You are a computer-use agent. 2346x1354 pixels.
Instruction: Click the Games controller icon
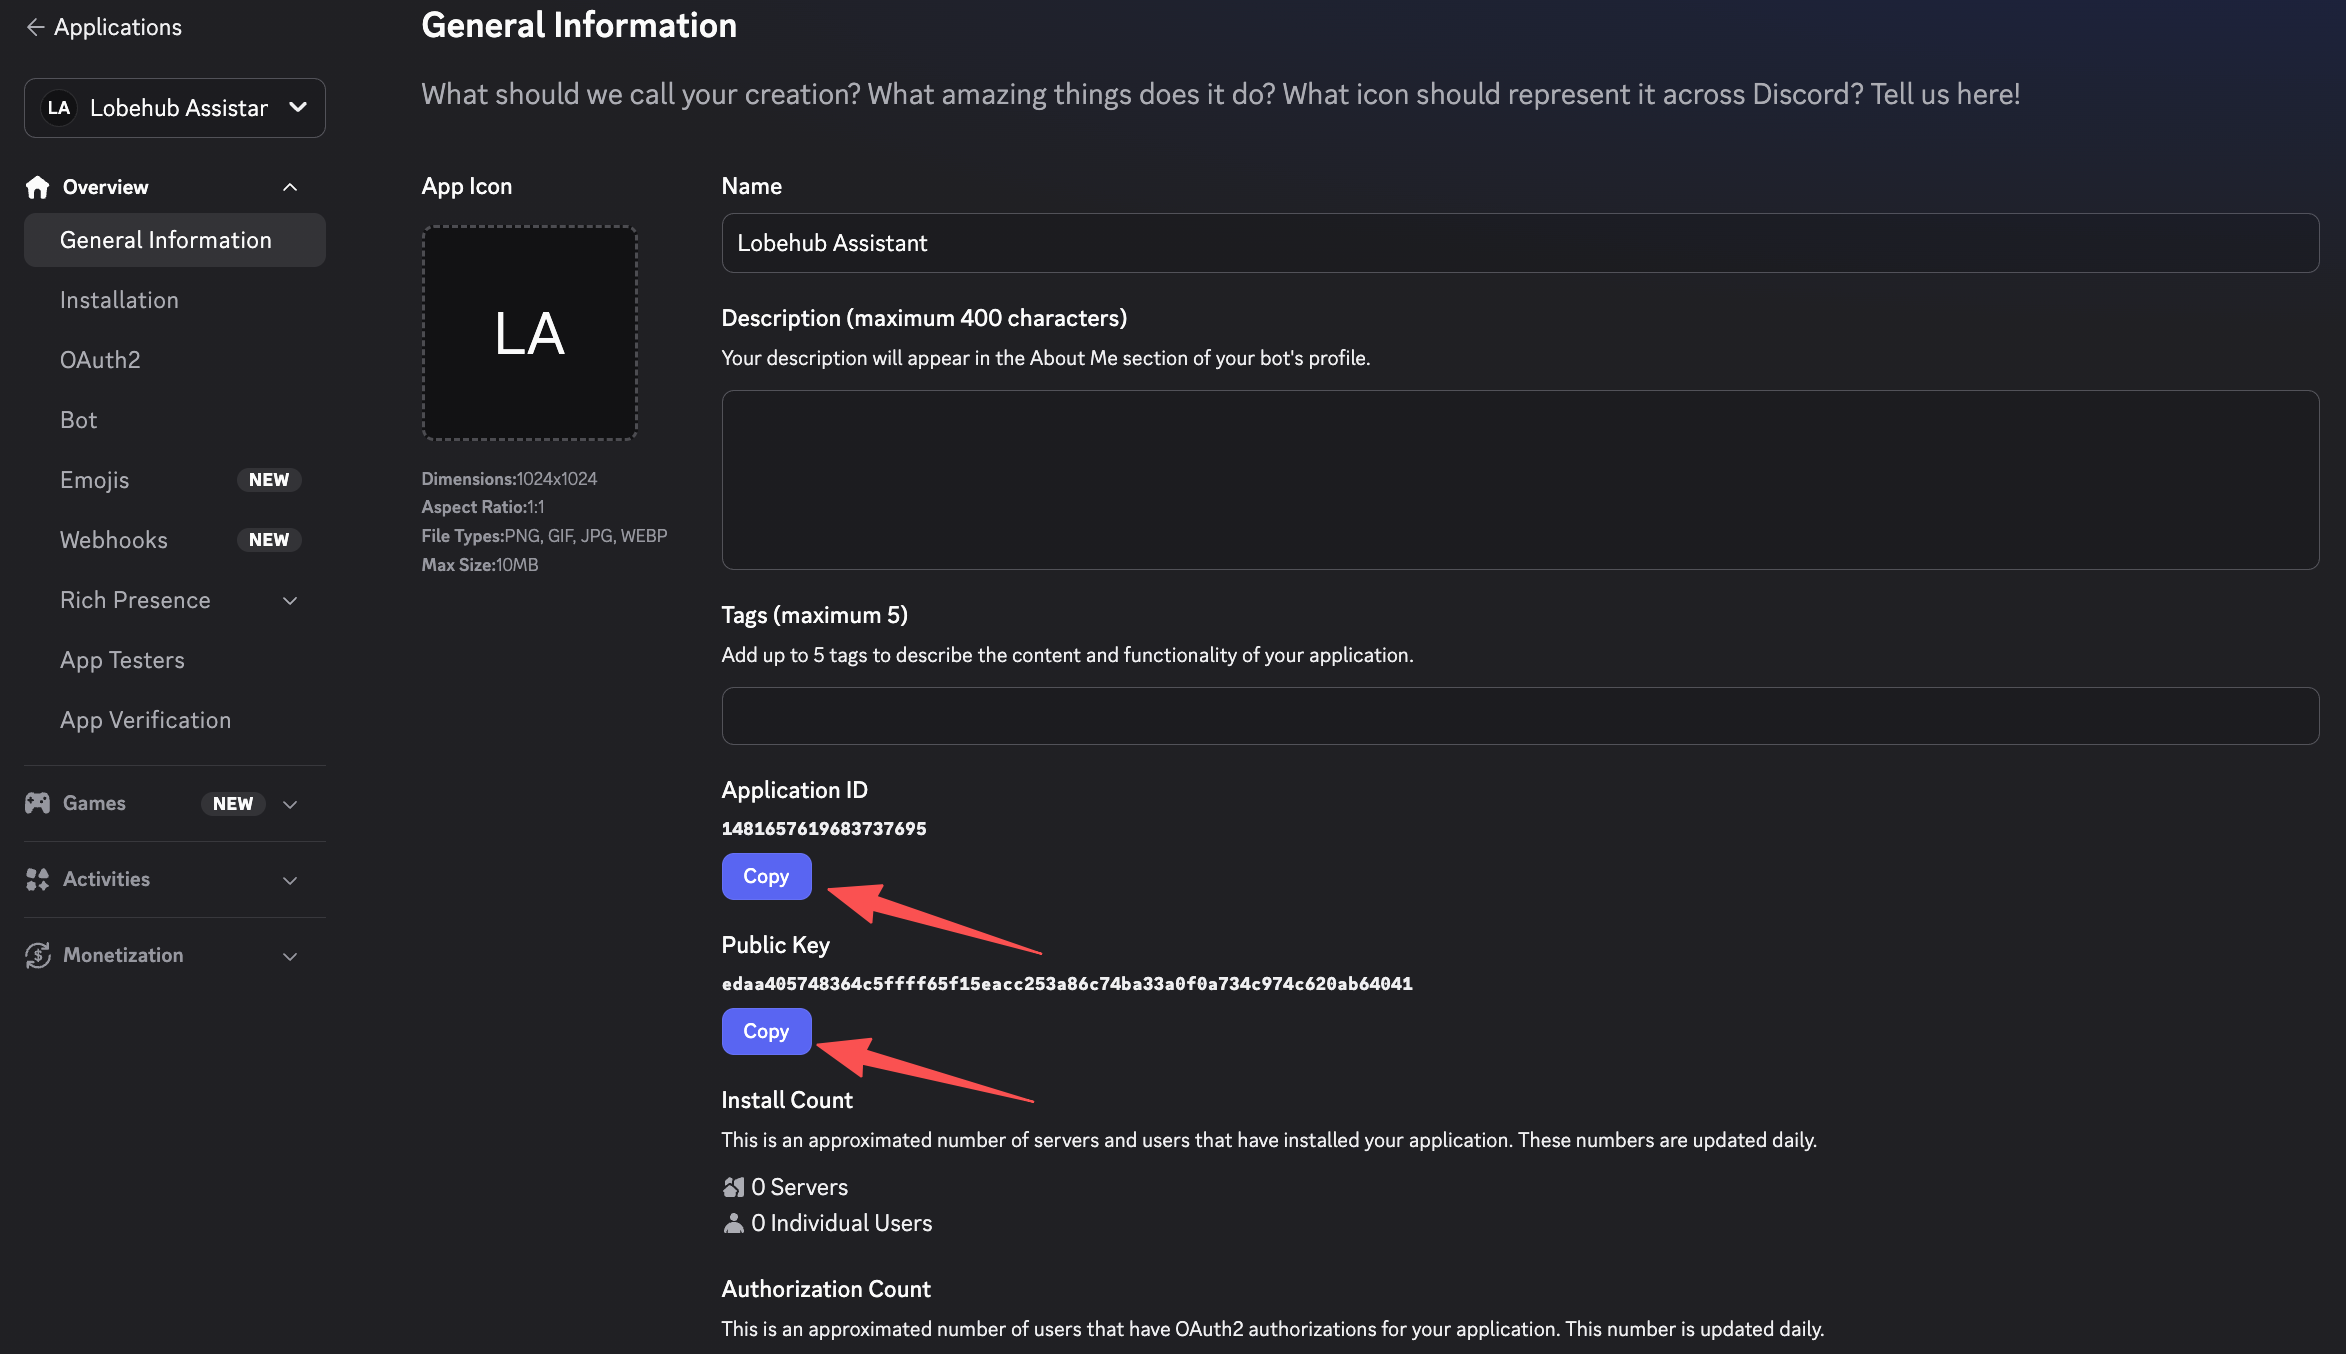tap(38, 803)
